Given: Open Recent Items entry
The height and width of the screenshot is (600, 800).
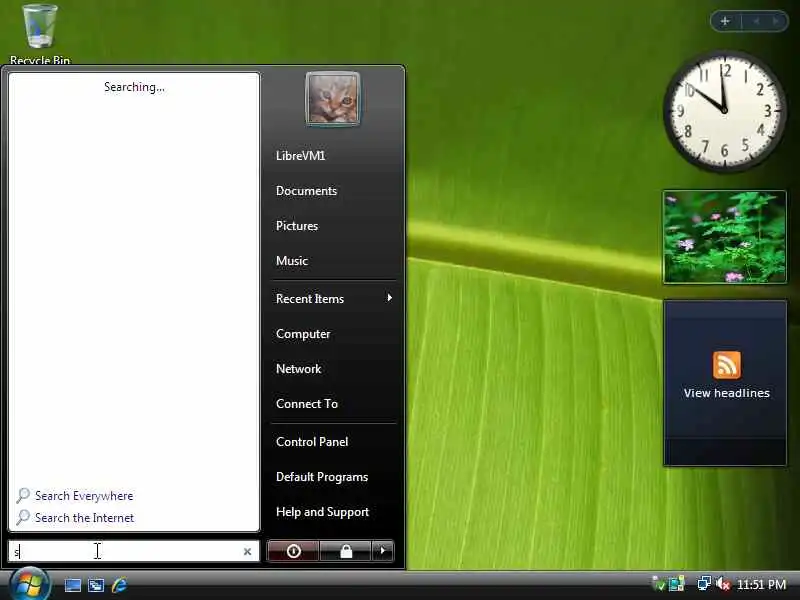Looking at the screenshot, I should point(310,299).
